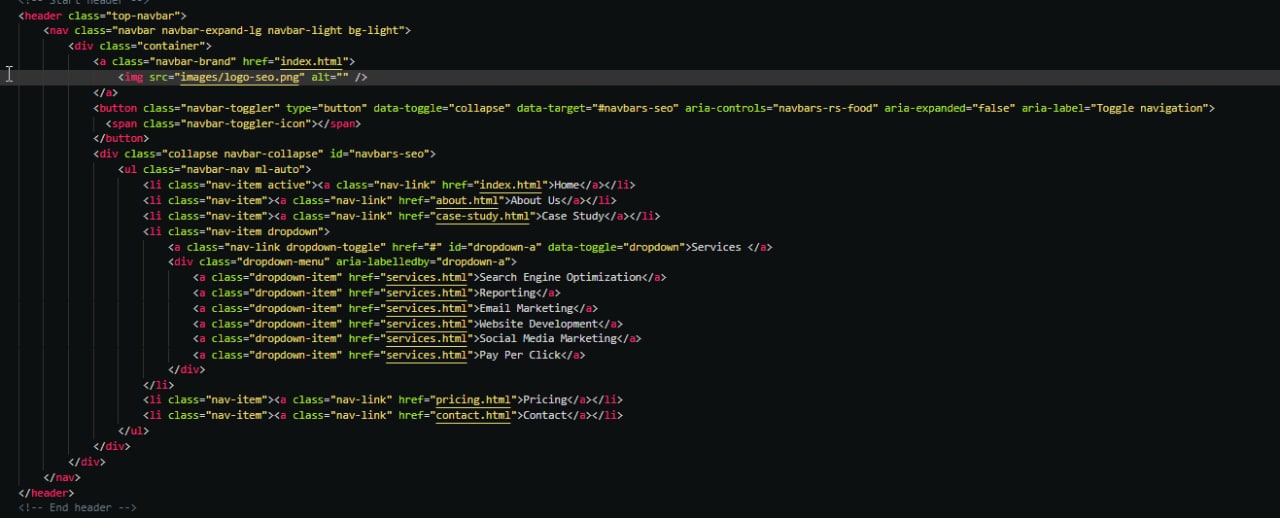Viewport: 1280px width, 518px height.
Task: Click the Pay Per Click anchor text
Action: click(x=520, y=355)
